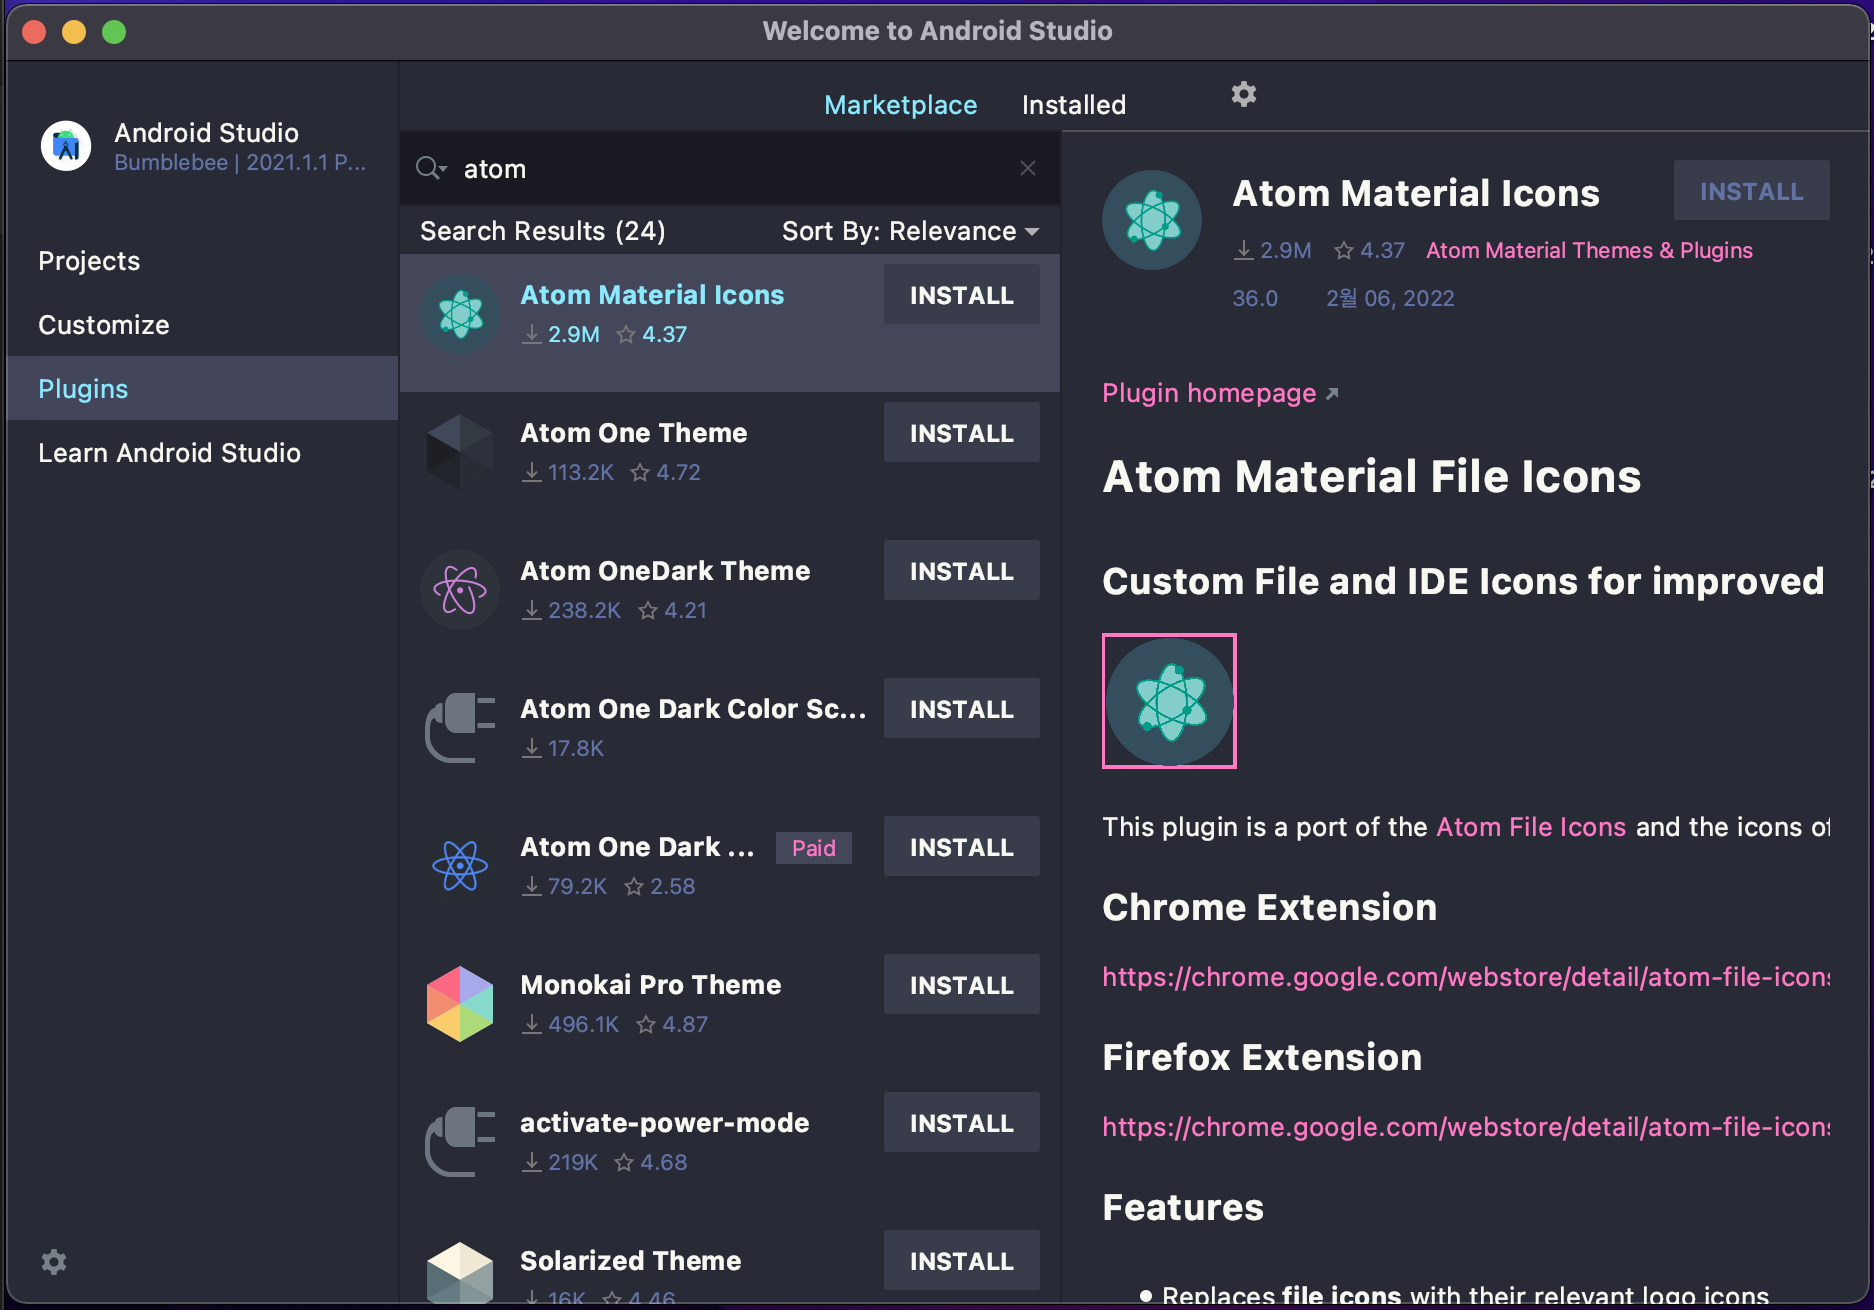Click the release date '2월 06, 2022'
The width and height of the screenshot is (1874, 1310).
pyautogui.click(x=1390, y=298)
